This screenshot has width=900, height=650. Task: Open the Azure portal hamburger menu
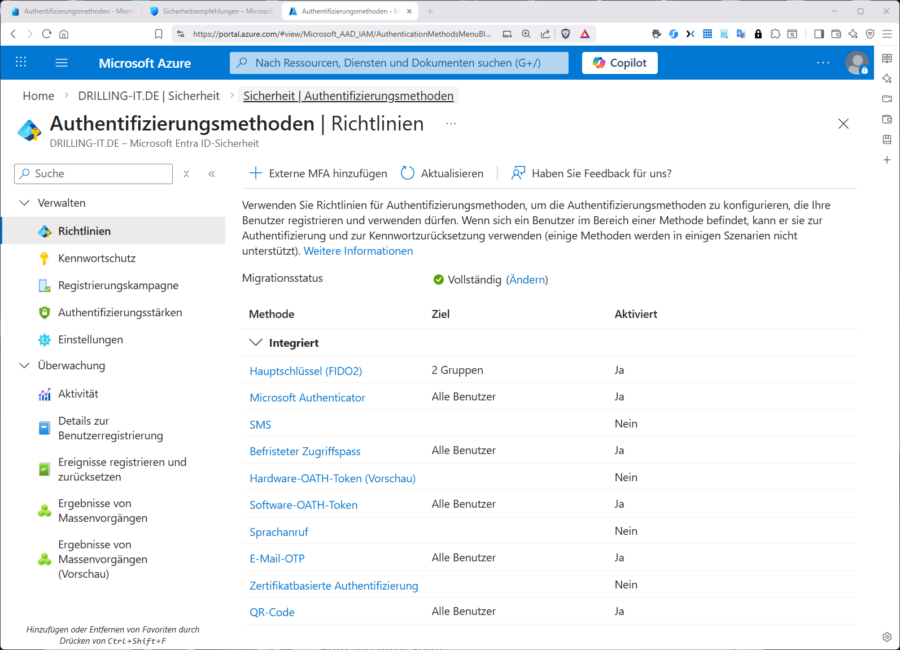coord(61,62)
